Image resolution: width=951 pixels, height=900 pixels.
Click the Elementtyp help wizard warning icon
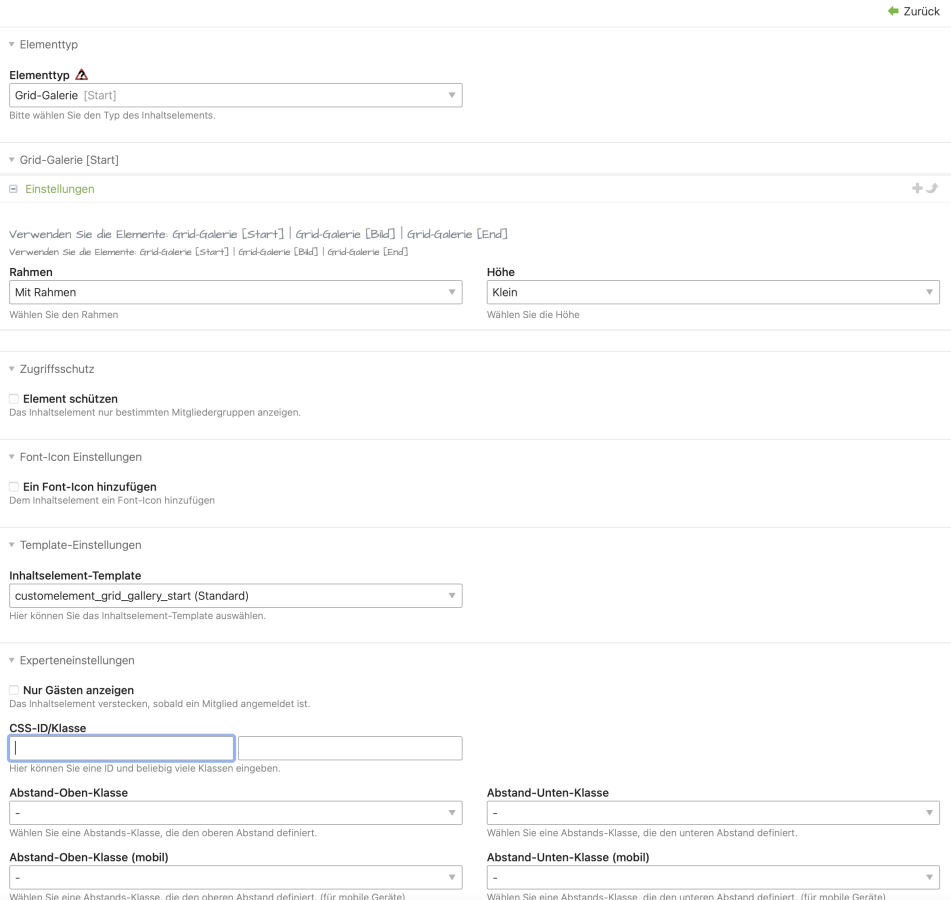pos(82,75)
